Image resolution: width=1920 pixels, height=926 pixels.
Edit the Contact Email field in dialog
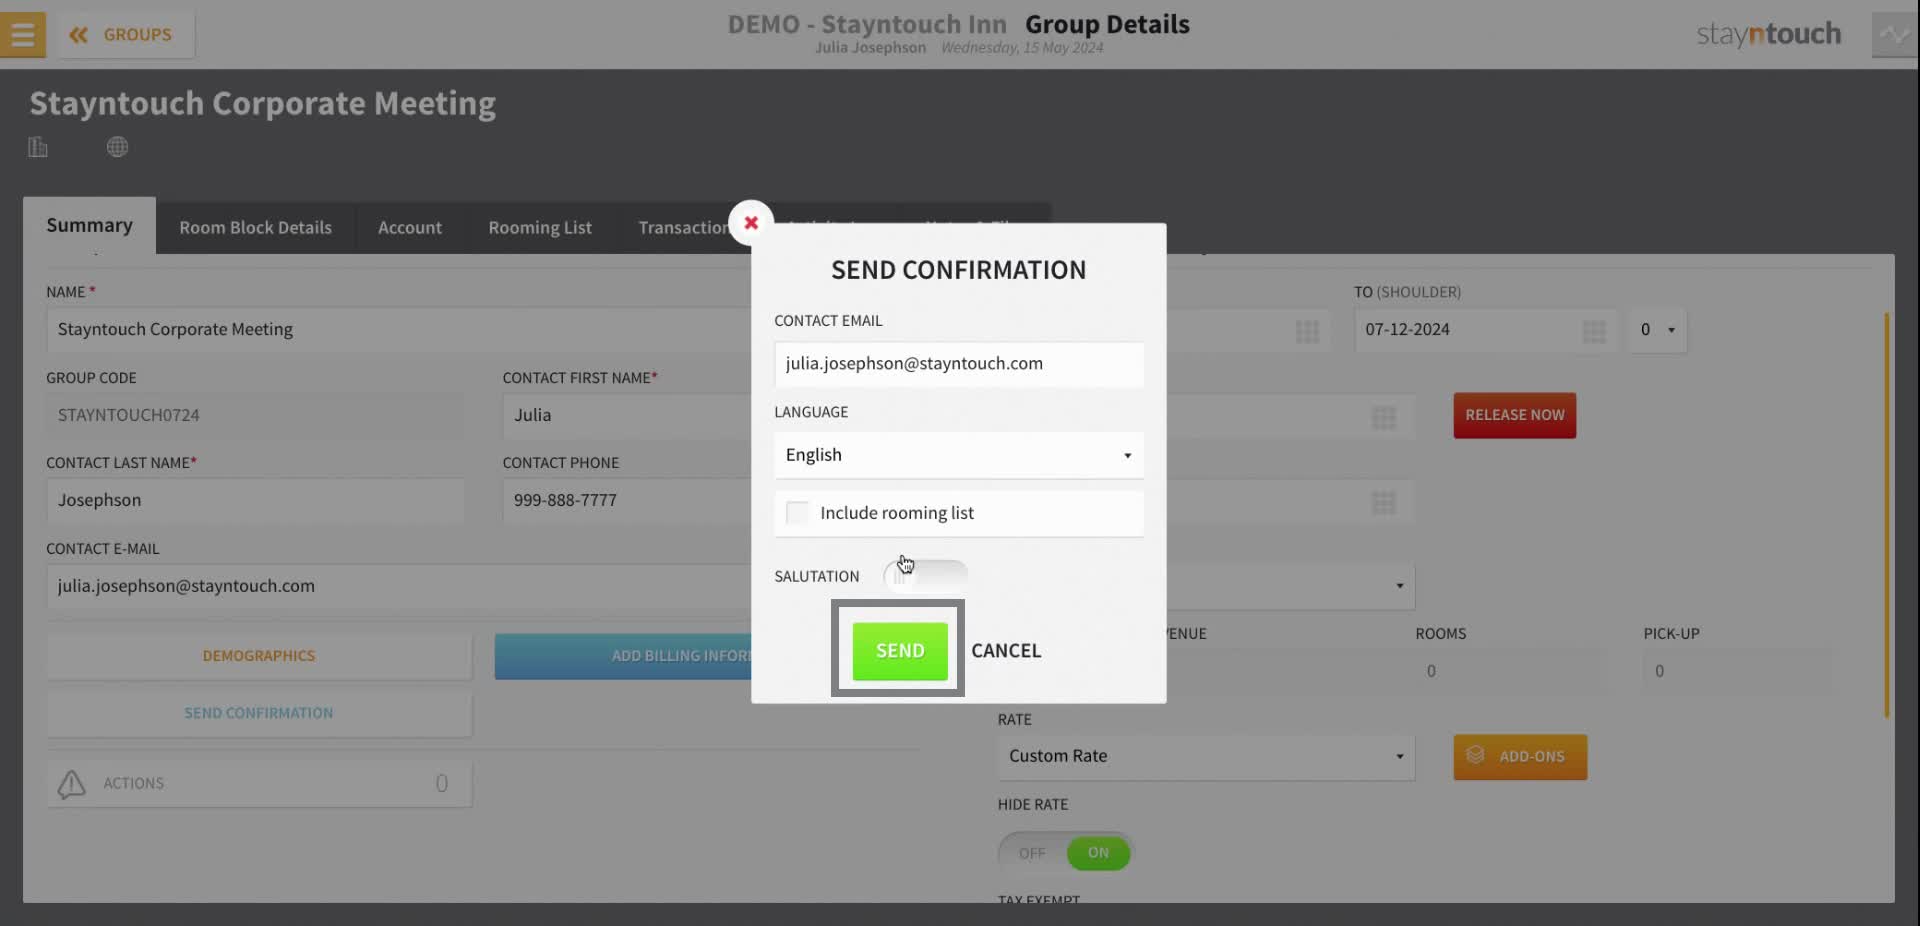[x=958, y=364]
